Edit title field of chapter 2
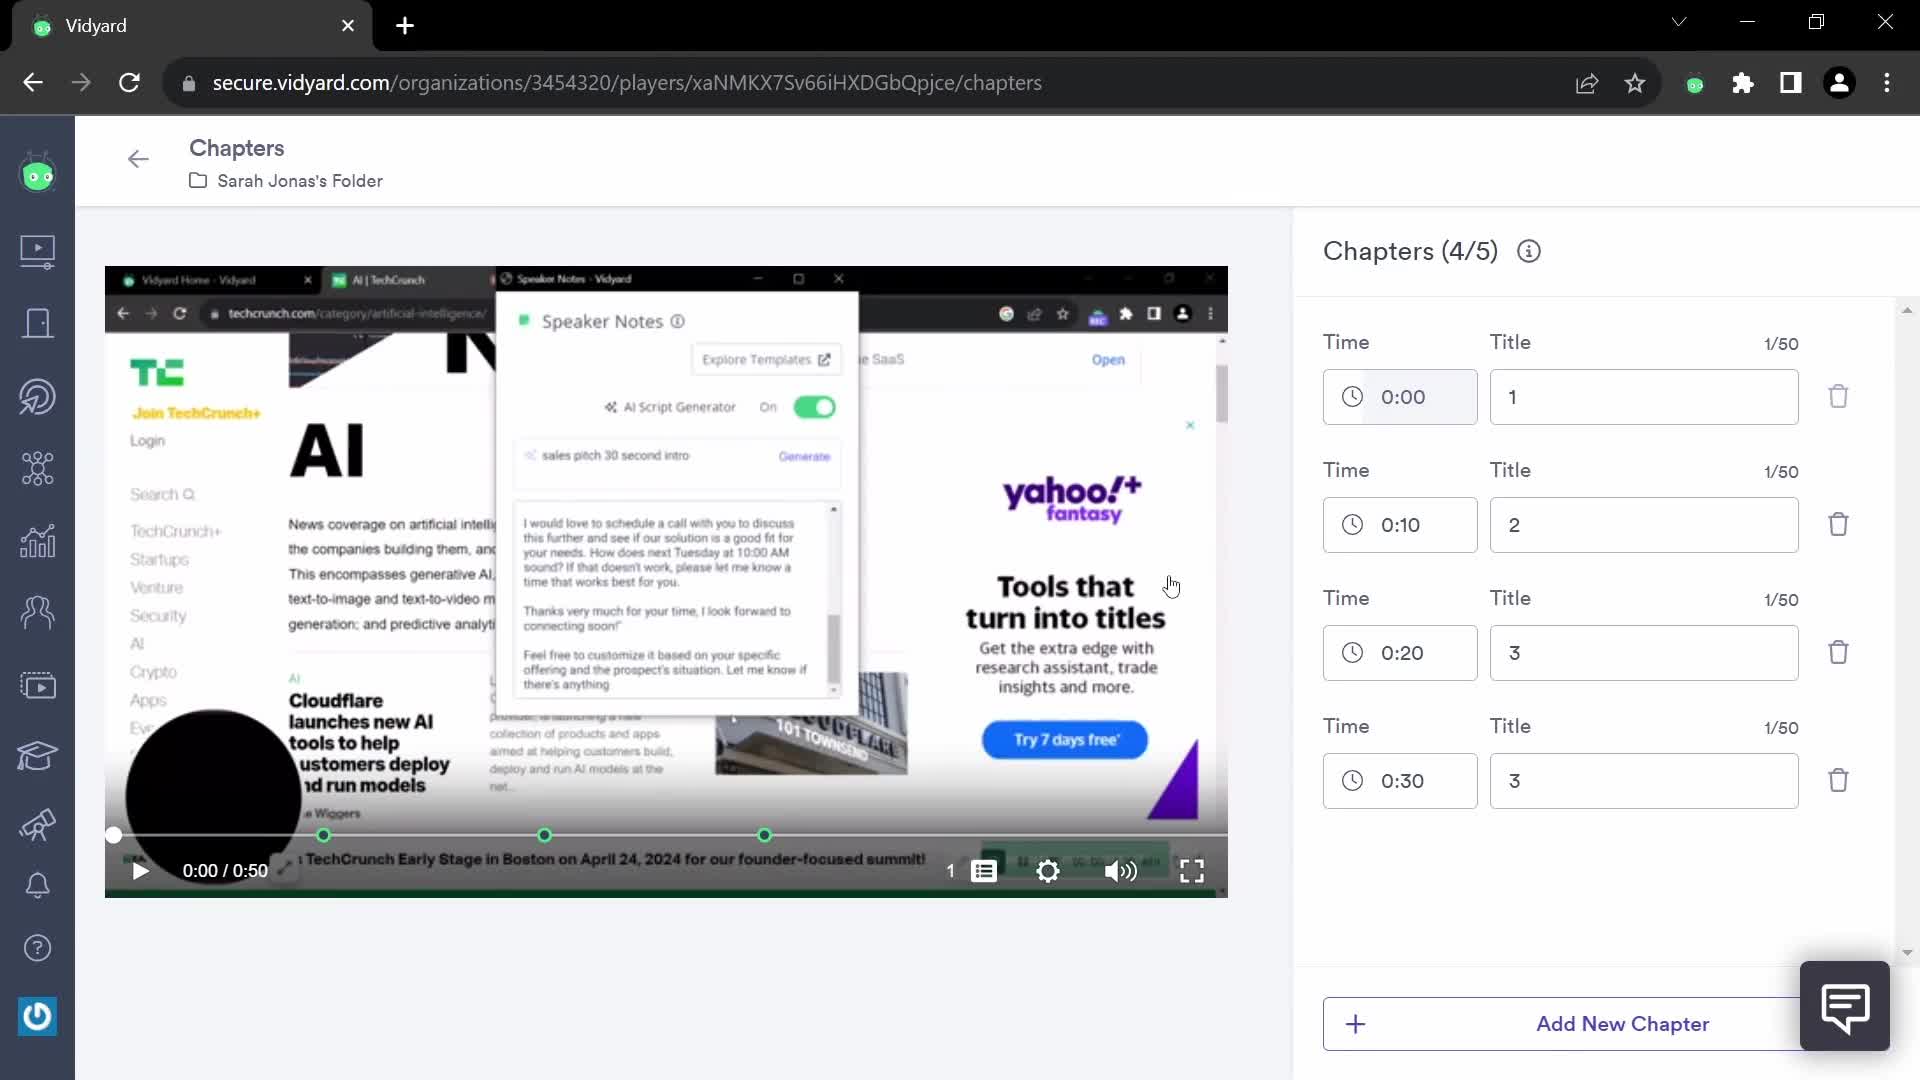The height and width of the screenshot is (1080, 1920). (x=1644, y=525)
